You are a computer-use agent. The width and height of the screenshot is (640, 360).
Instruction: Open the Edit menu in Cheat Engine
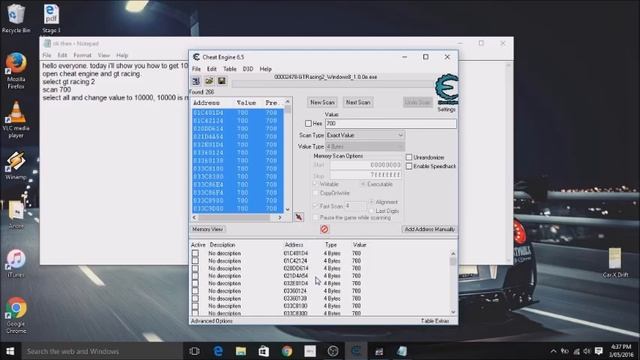pos(211,69)
